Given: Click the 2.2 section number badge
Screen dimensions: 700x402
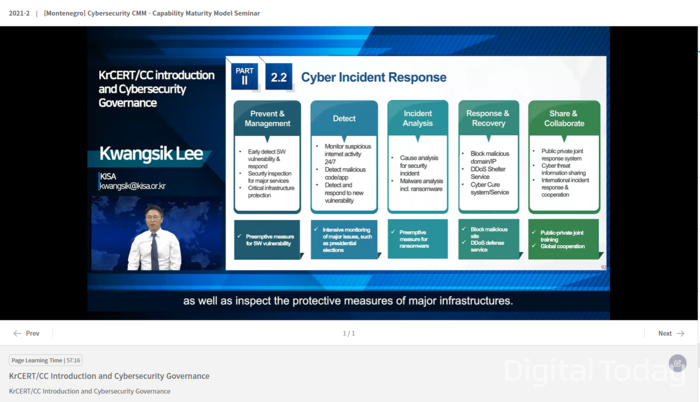Looking at the screenshot, I should [279, 77].
